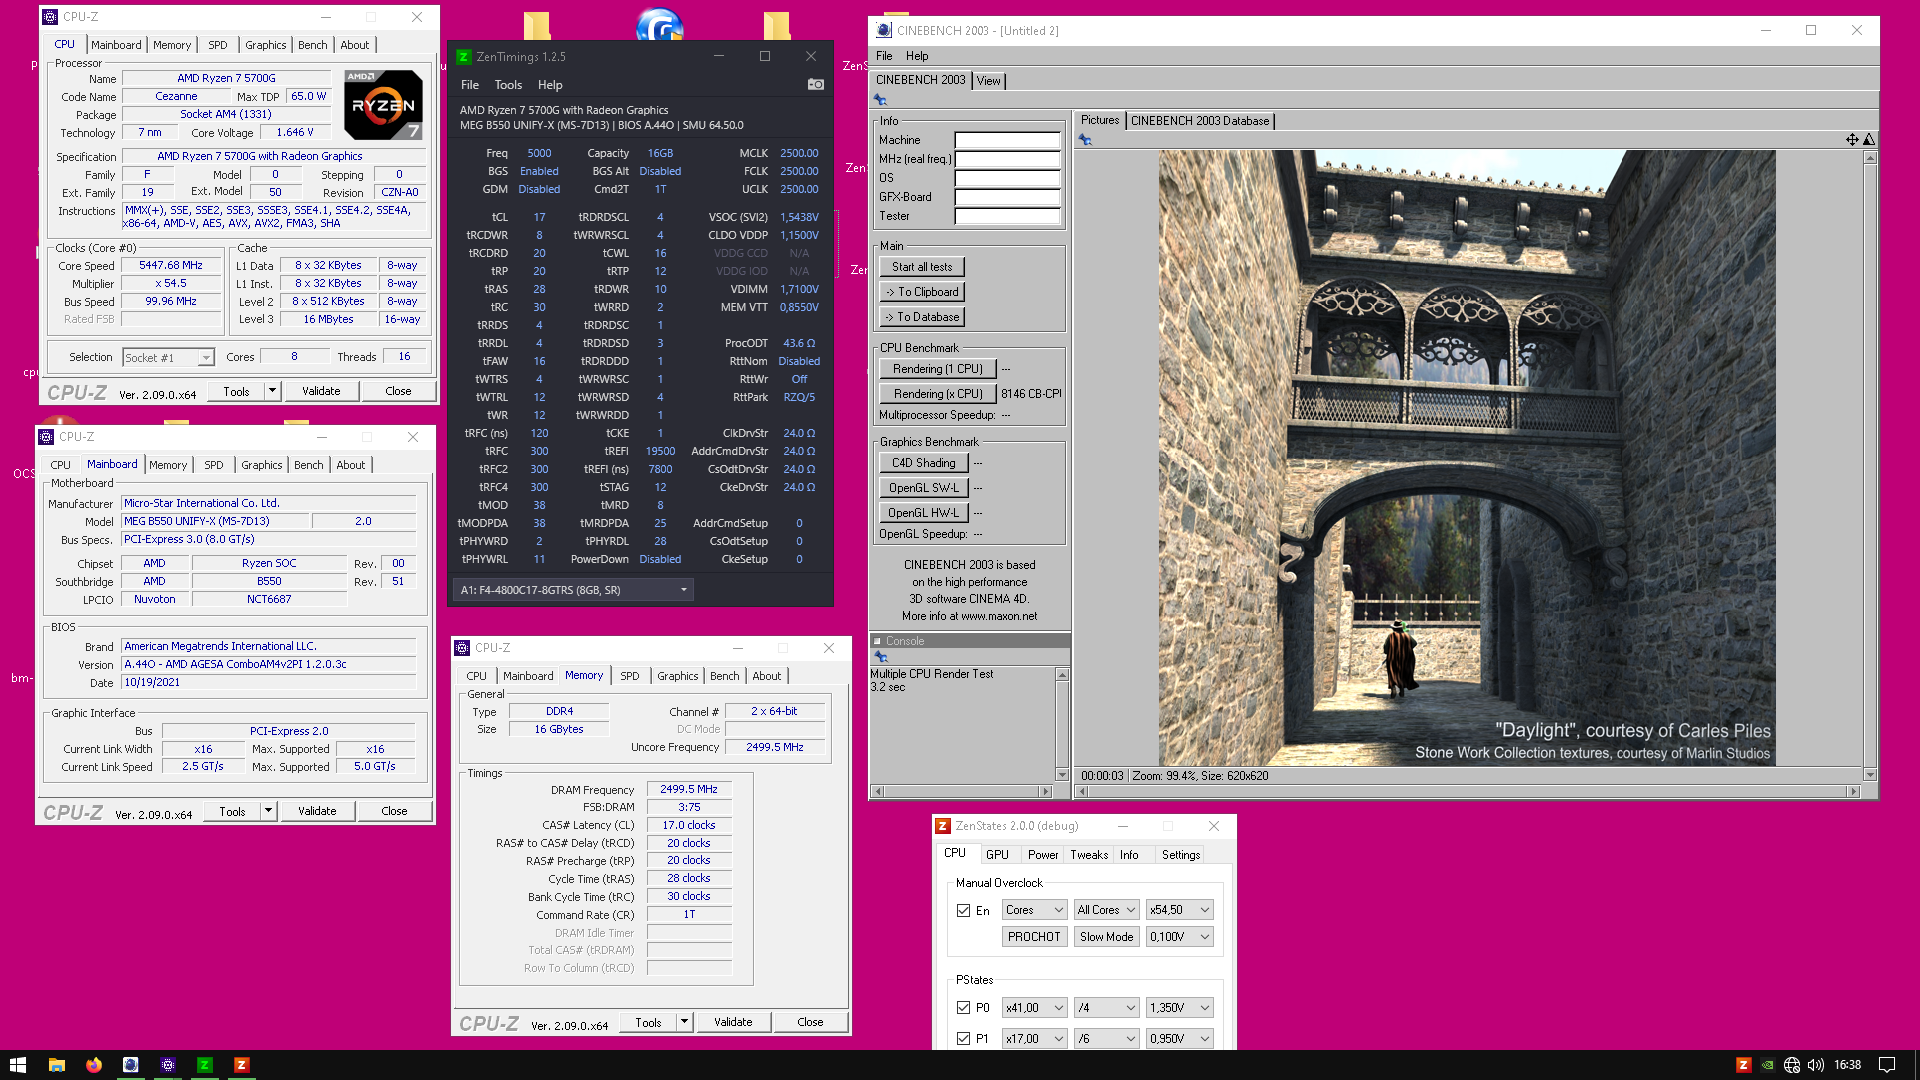Open Firefox from the taskbar
This screenshot has height=1080, width=1920.
point(94,1065)
